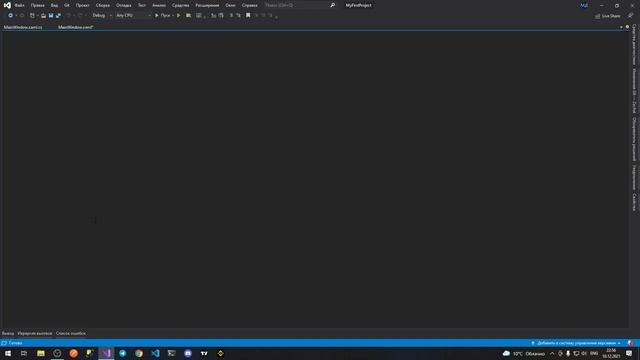This screenshot has height=360, width=640.
Task: Click the orange round taskbar icon
Action: pos(73,353)
